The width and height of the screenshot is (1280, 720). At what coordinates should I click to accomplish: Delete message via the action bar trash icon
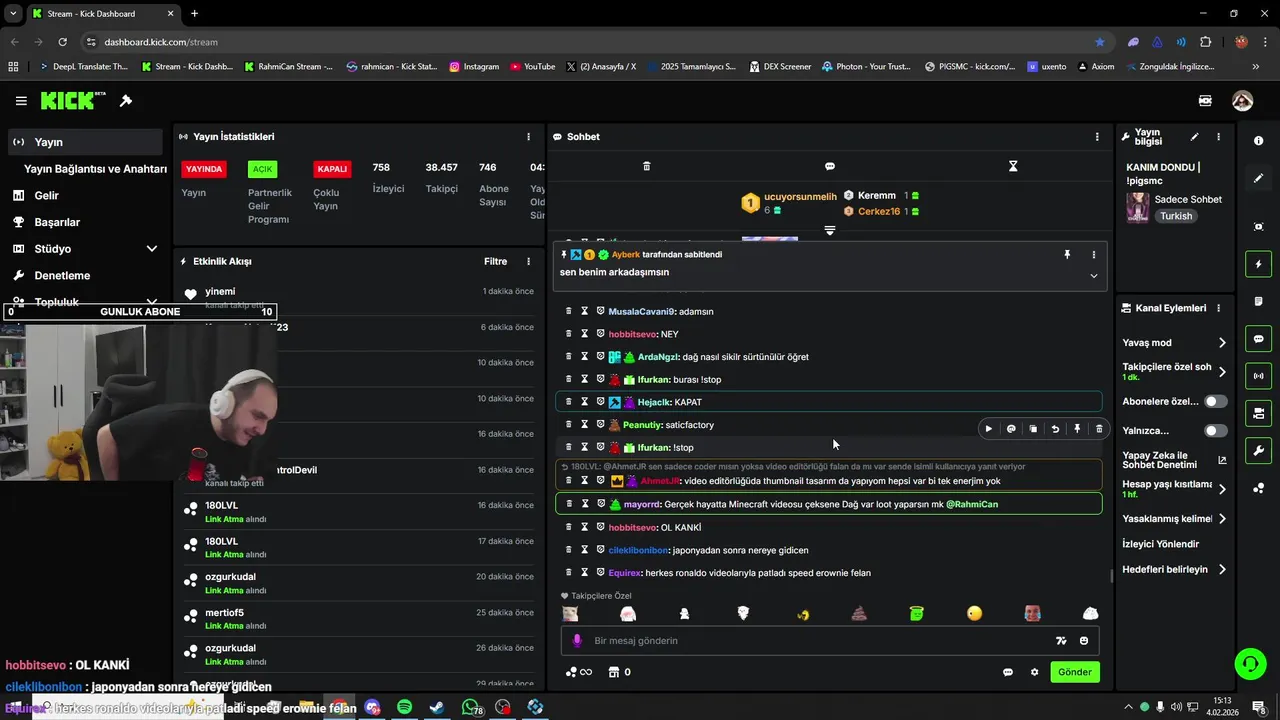(x=1099, y=429)
